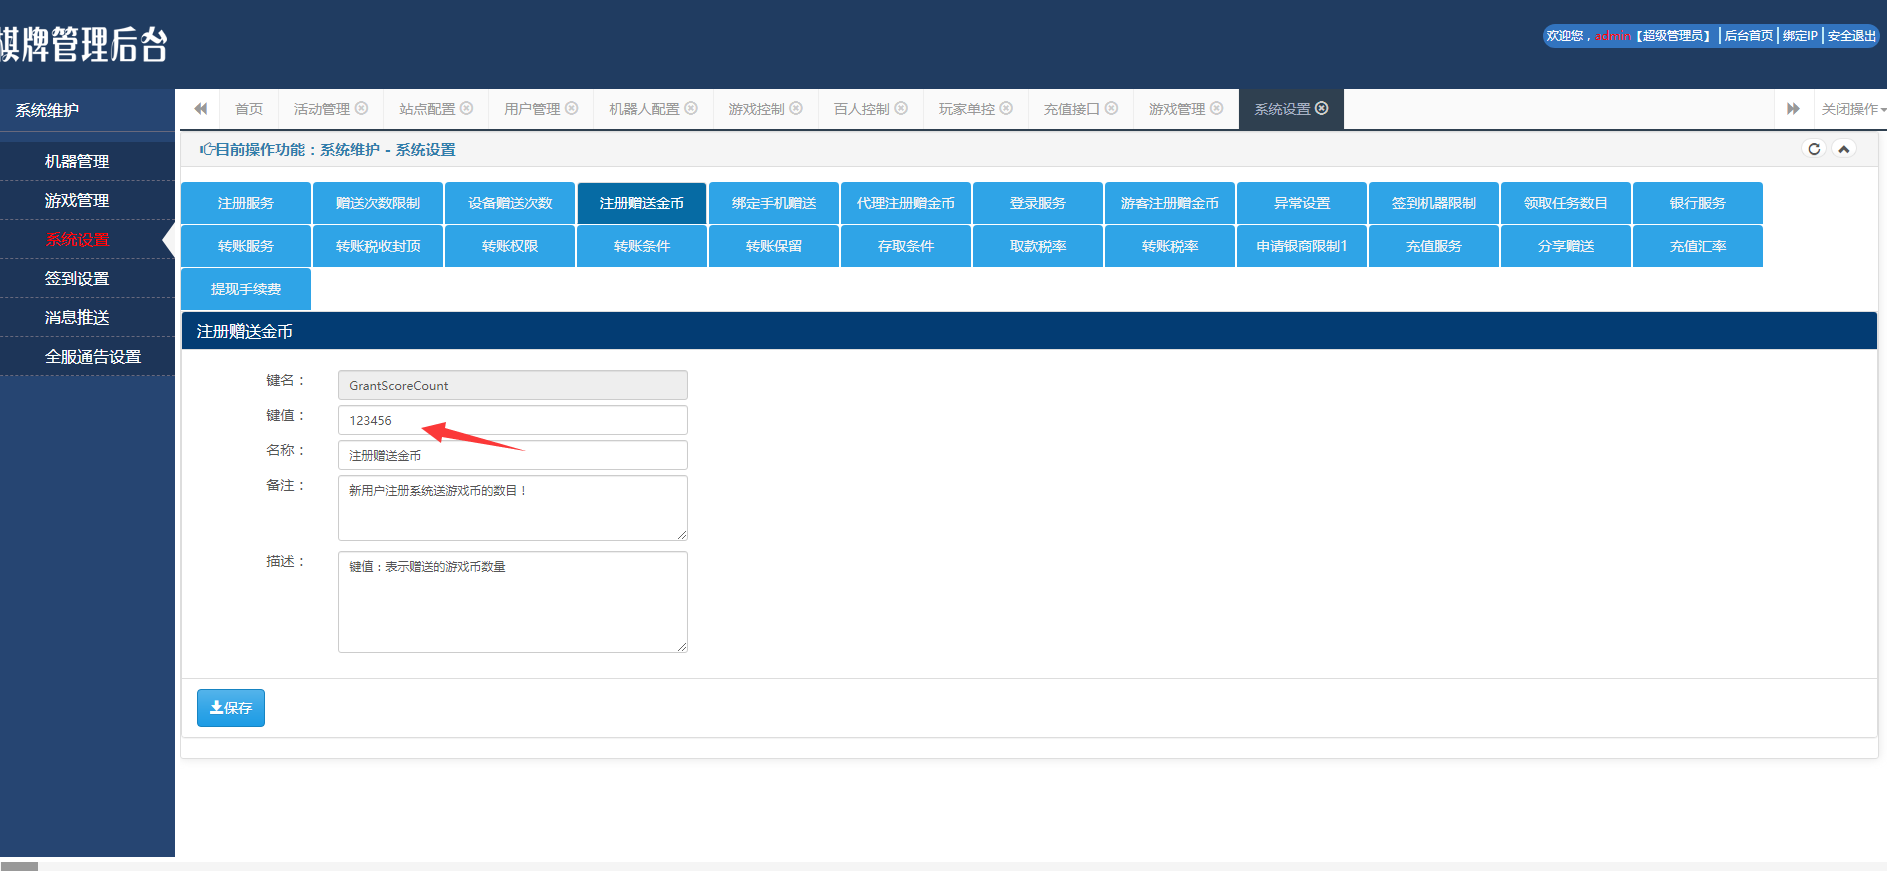Close the 系统设置 tab with its x icon
This screenshot has height=871, width=1887.
(1322, 108)
